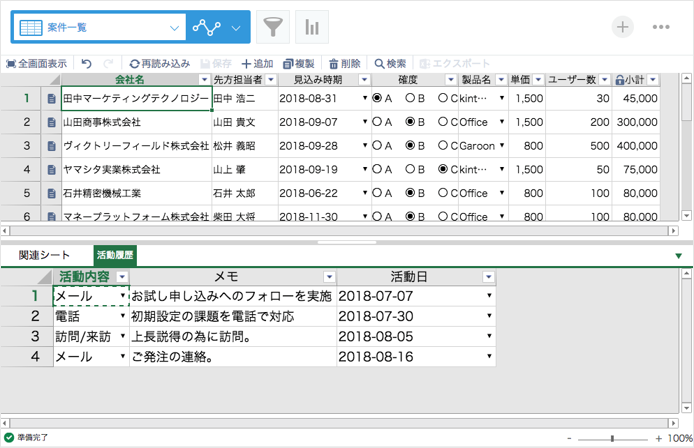
Task: Select radio A in row 5 確度
Action: tap(377, 193)
